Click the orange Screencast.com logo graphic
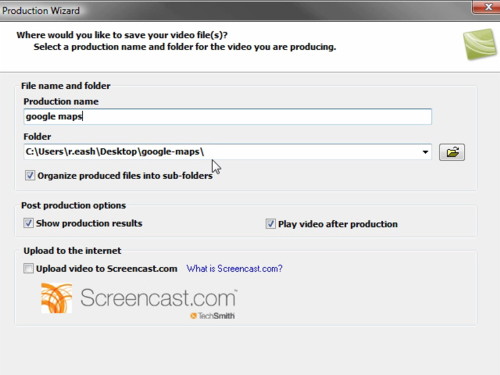 pyautogui.click(x=56, y=298)
